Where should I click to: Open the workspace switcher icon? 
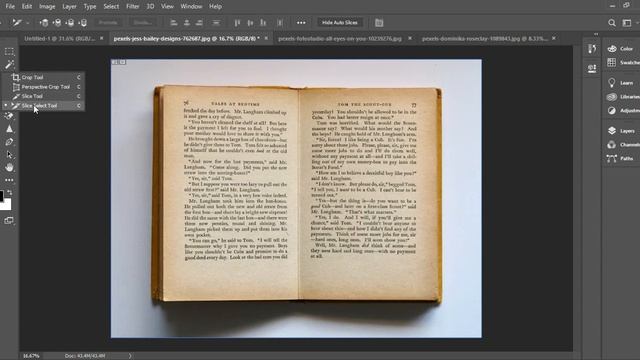[627, 23]
